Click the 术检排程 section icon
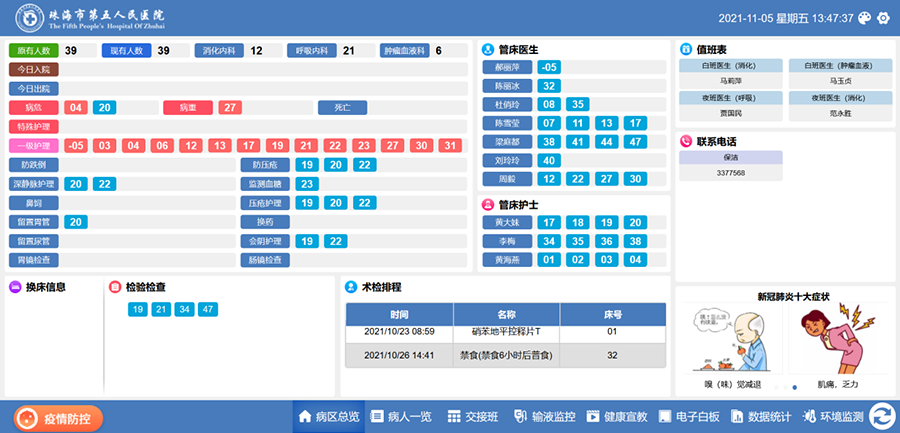Image resolution: width=900 pixels, height=433 pixels. (x=351, y=287)
